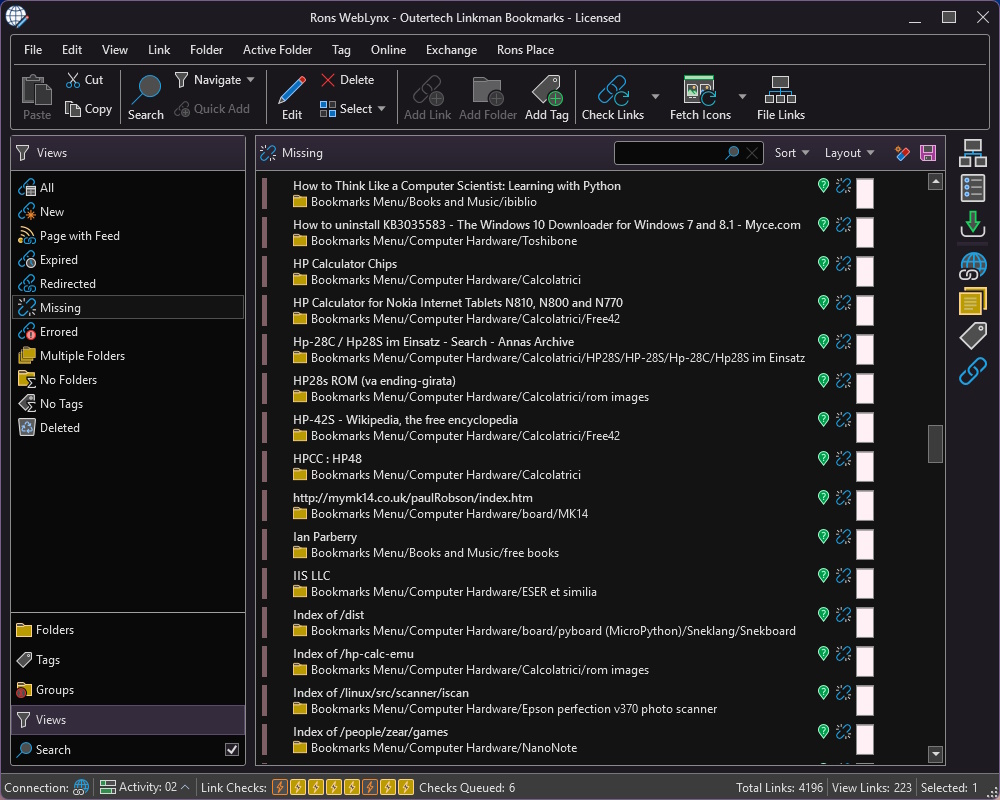Save the view with pink disk icon
The height and width of the screenshot is (800, 1000).
(928, 153)
